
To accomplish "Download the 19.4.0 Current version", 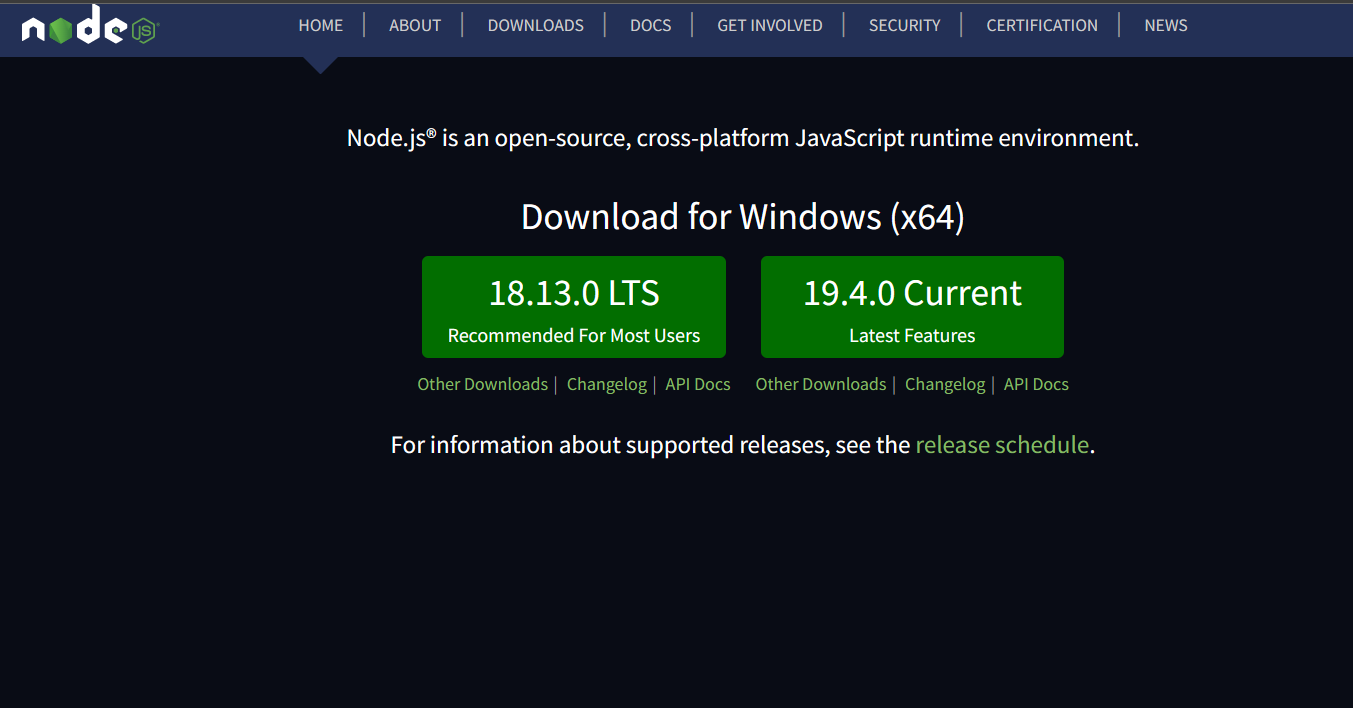I will pyautogui.click(x=911, y=307).
